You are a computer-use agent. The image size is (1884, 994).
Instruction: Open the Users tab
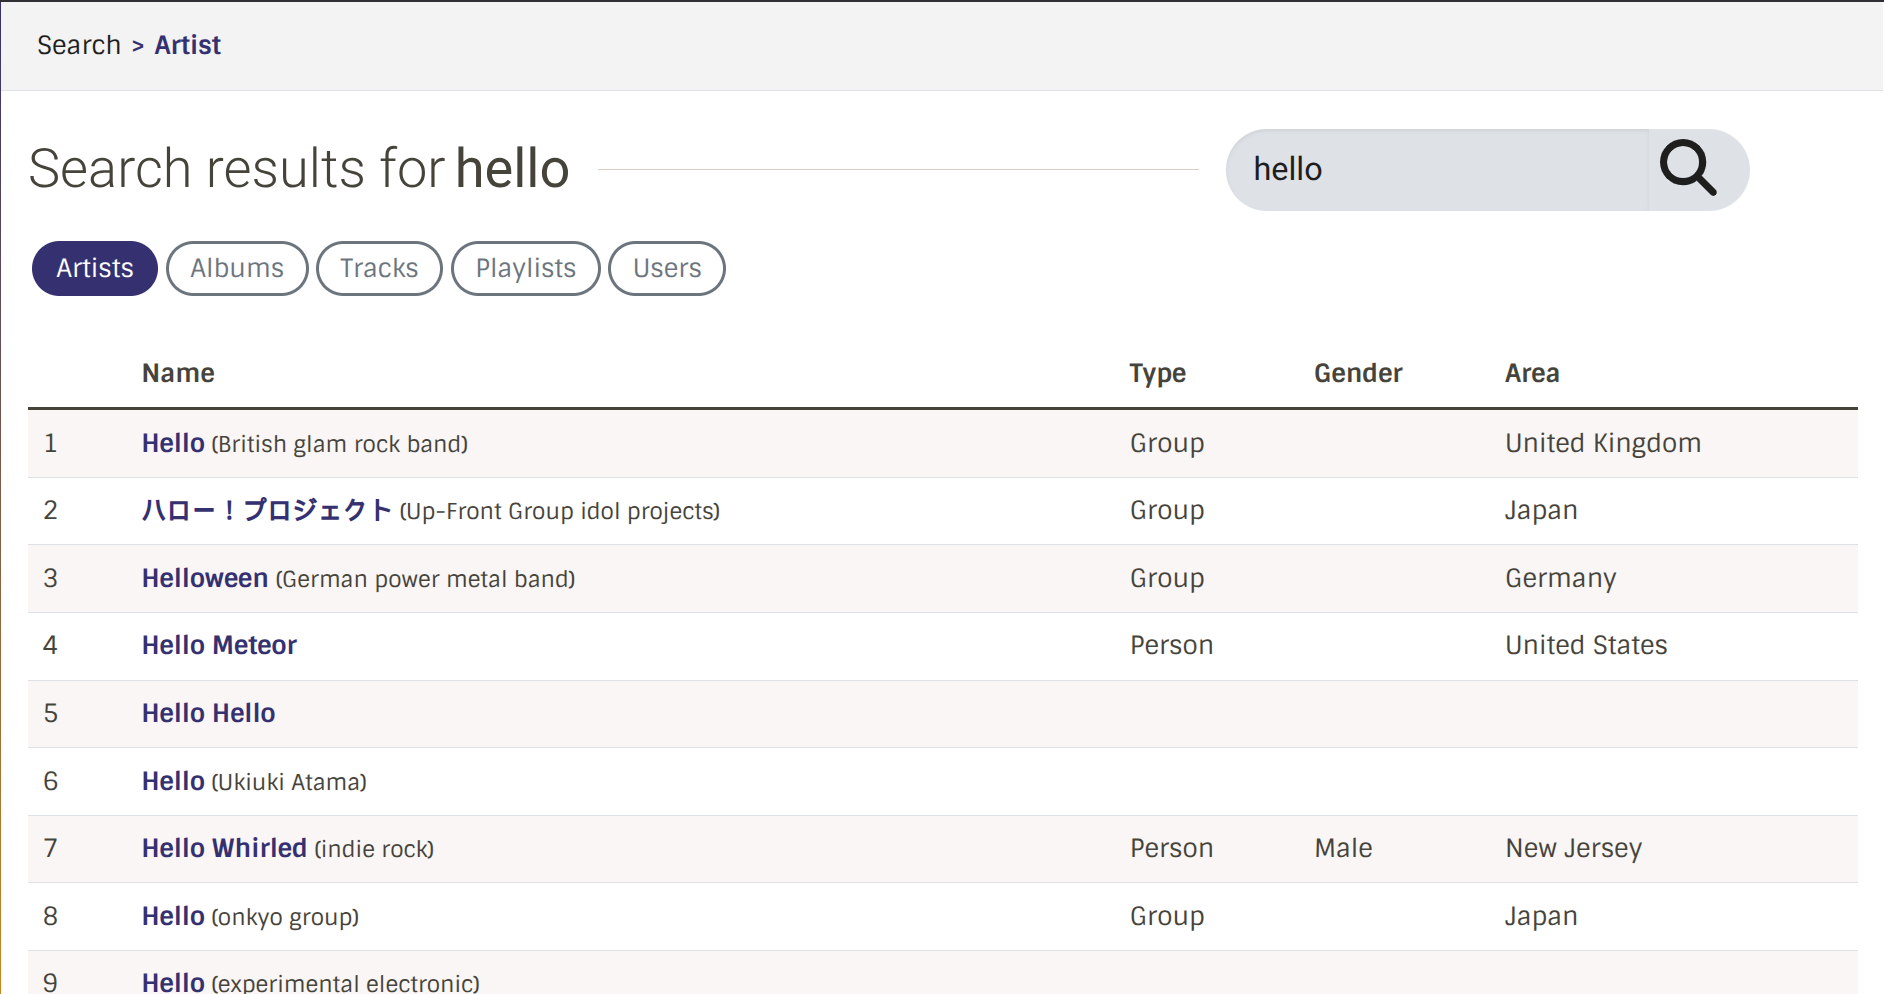click(667, 268)
